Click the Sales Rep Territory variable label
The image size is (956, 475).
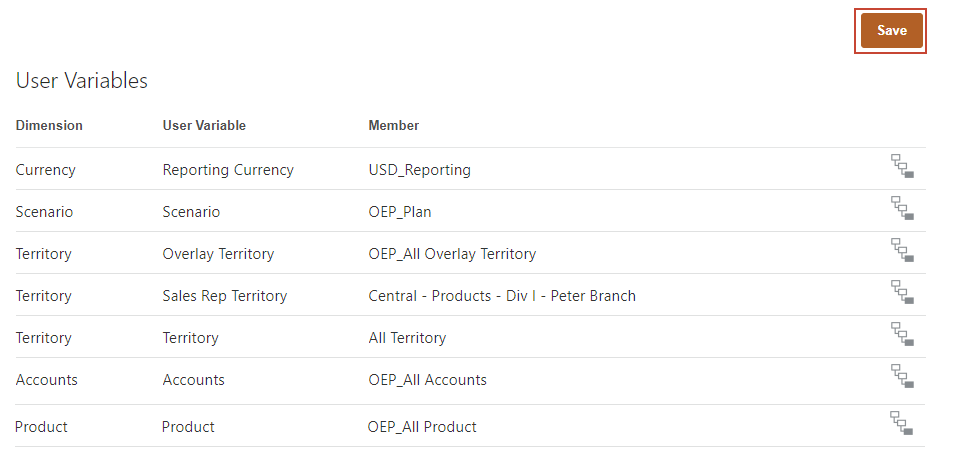point(224,296)
